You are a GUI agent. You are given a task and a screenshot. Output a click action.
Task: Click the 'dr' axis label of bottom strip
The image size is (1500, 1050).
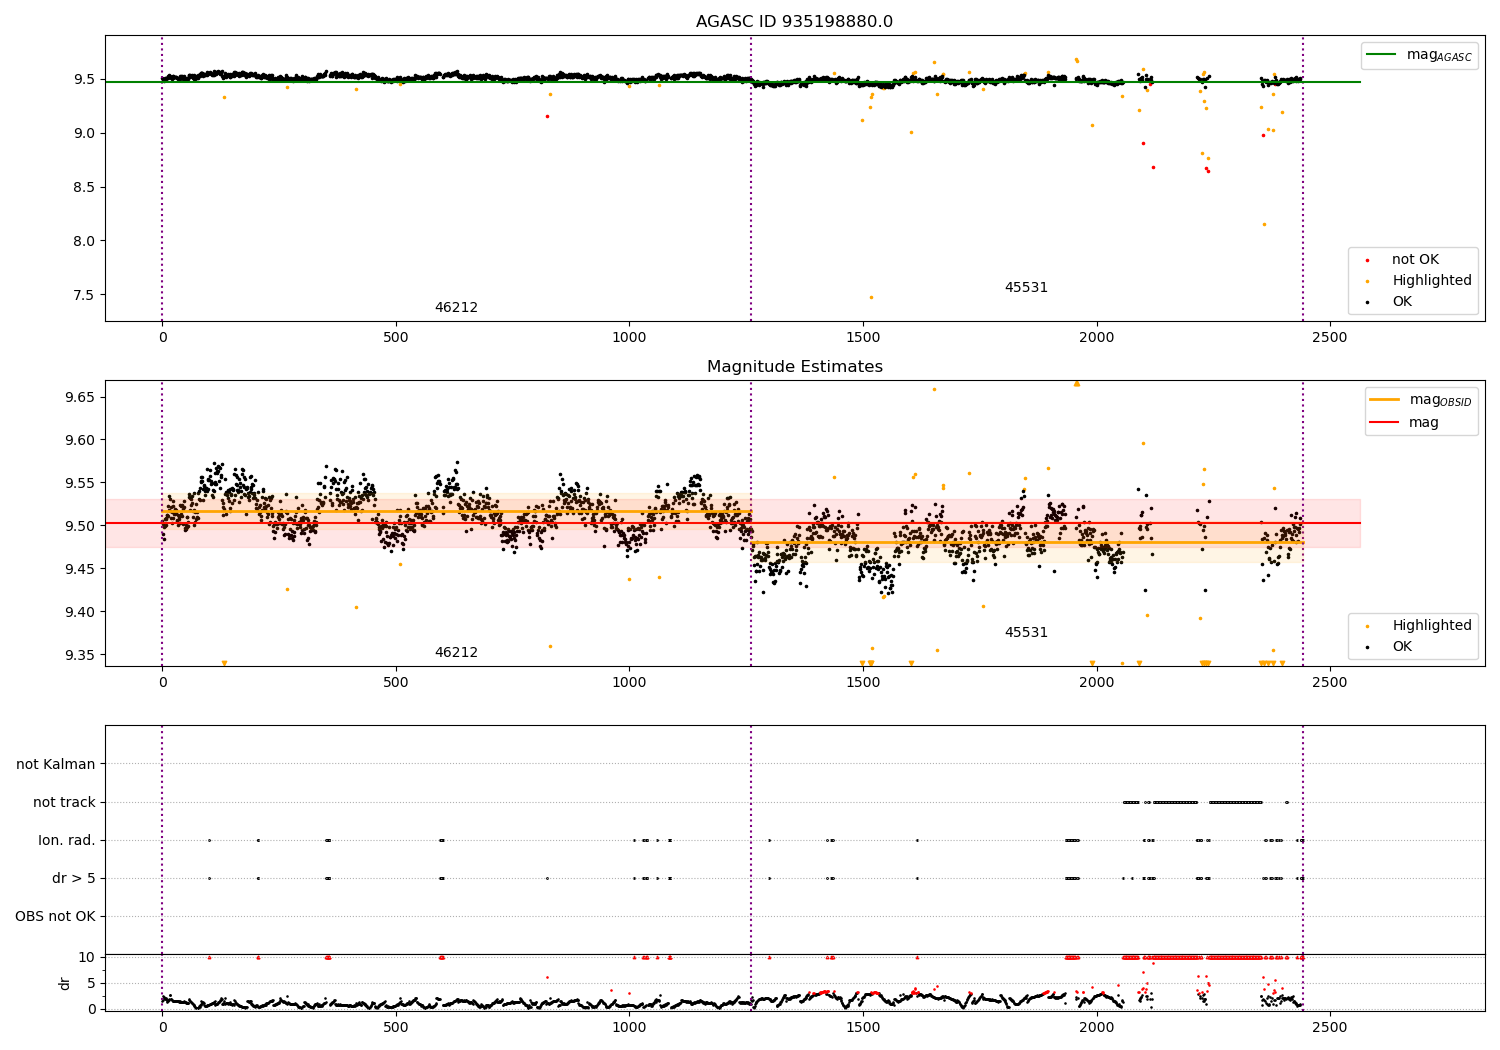pos(65,983)
